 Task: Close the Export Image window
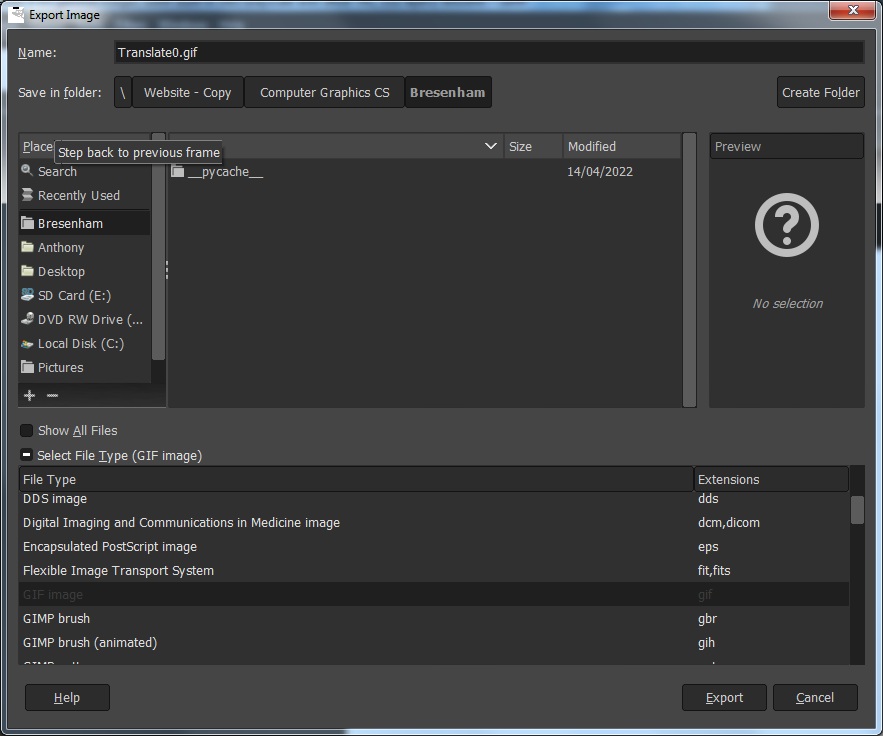point(853,10)
